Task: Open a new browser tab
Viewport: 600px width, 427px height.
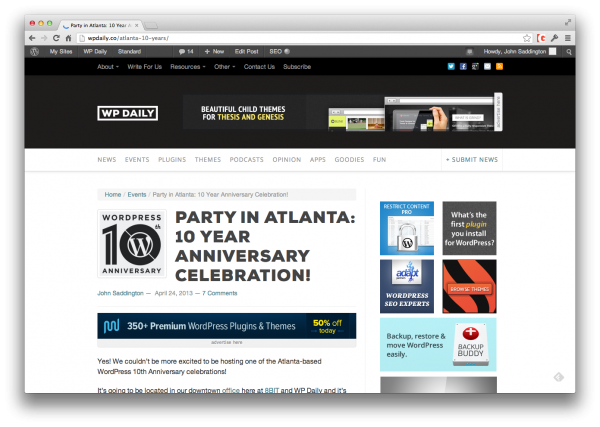Action: pyautogui.click(x=151, y=26)
